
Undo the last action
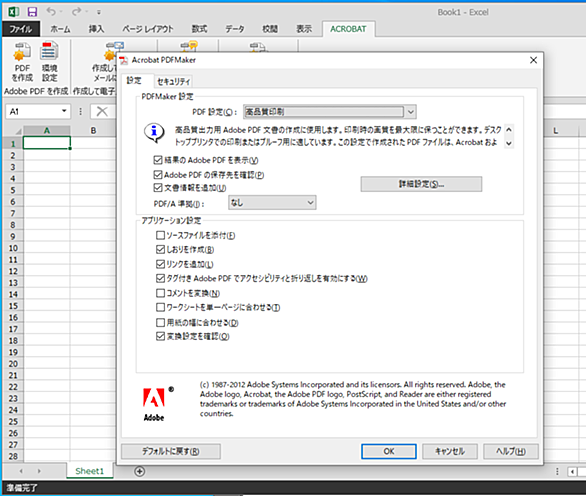pos(51,12)
